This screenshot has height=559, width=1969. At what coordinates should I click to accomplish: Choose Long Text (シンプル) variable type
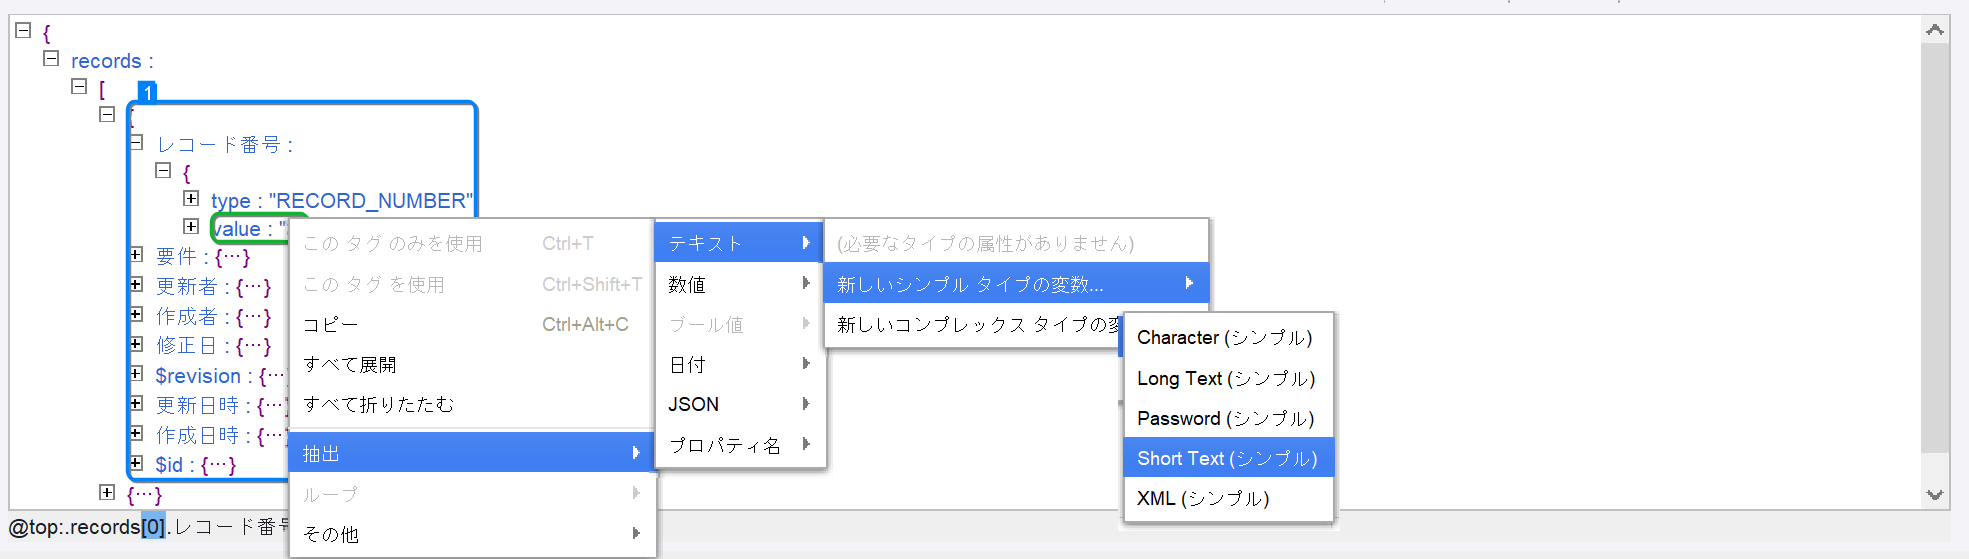coord(1228,378)
